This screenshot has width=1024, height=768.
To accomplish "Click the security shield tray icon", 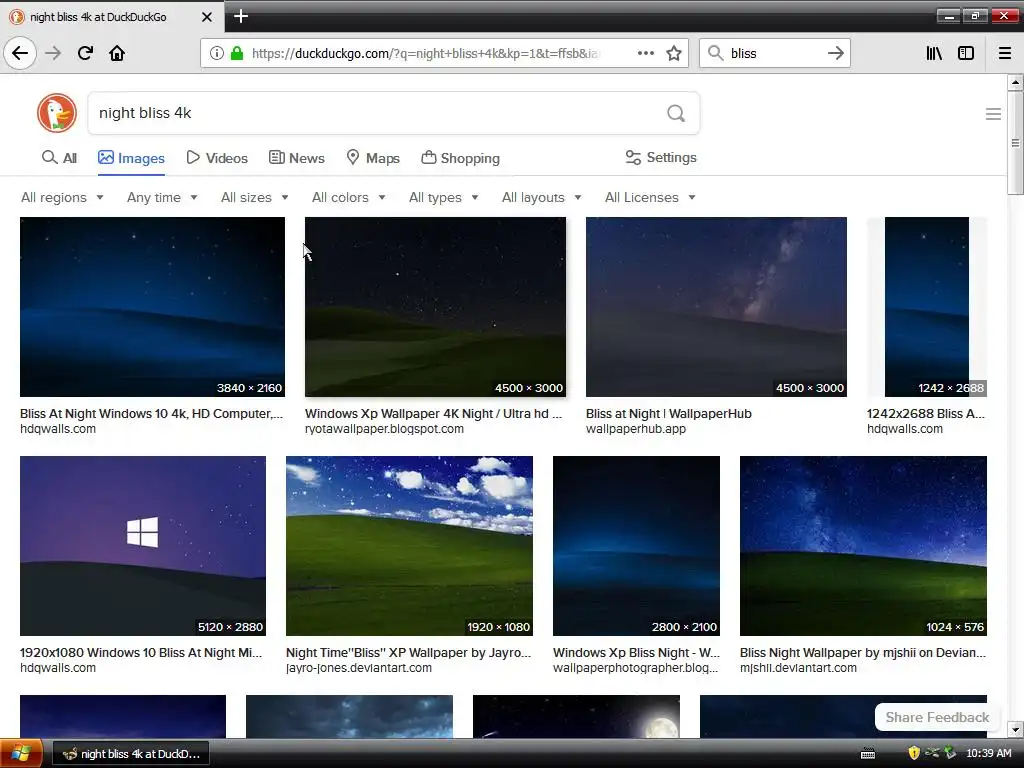I will pos(914,753).
